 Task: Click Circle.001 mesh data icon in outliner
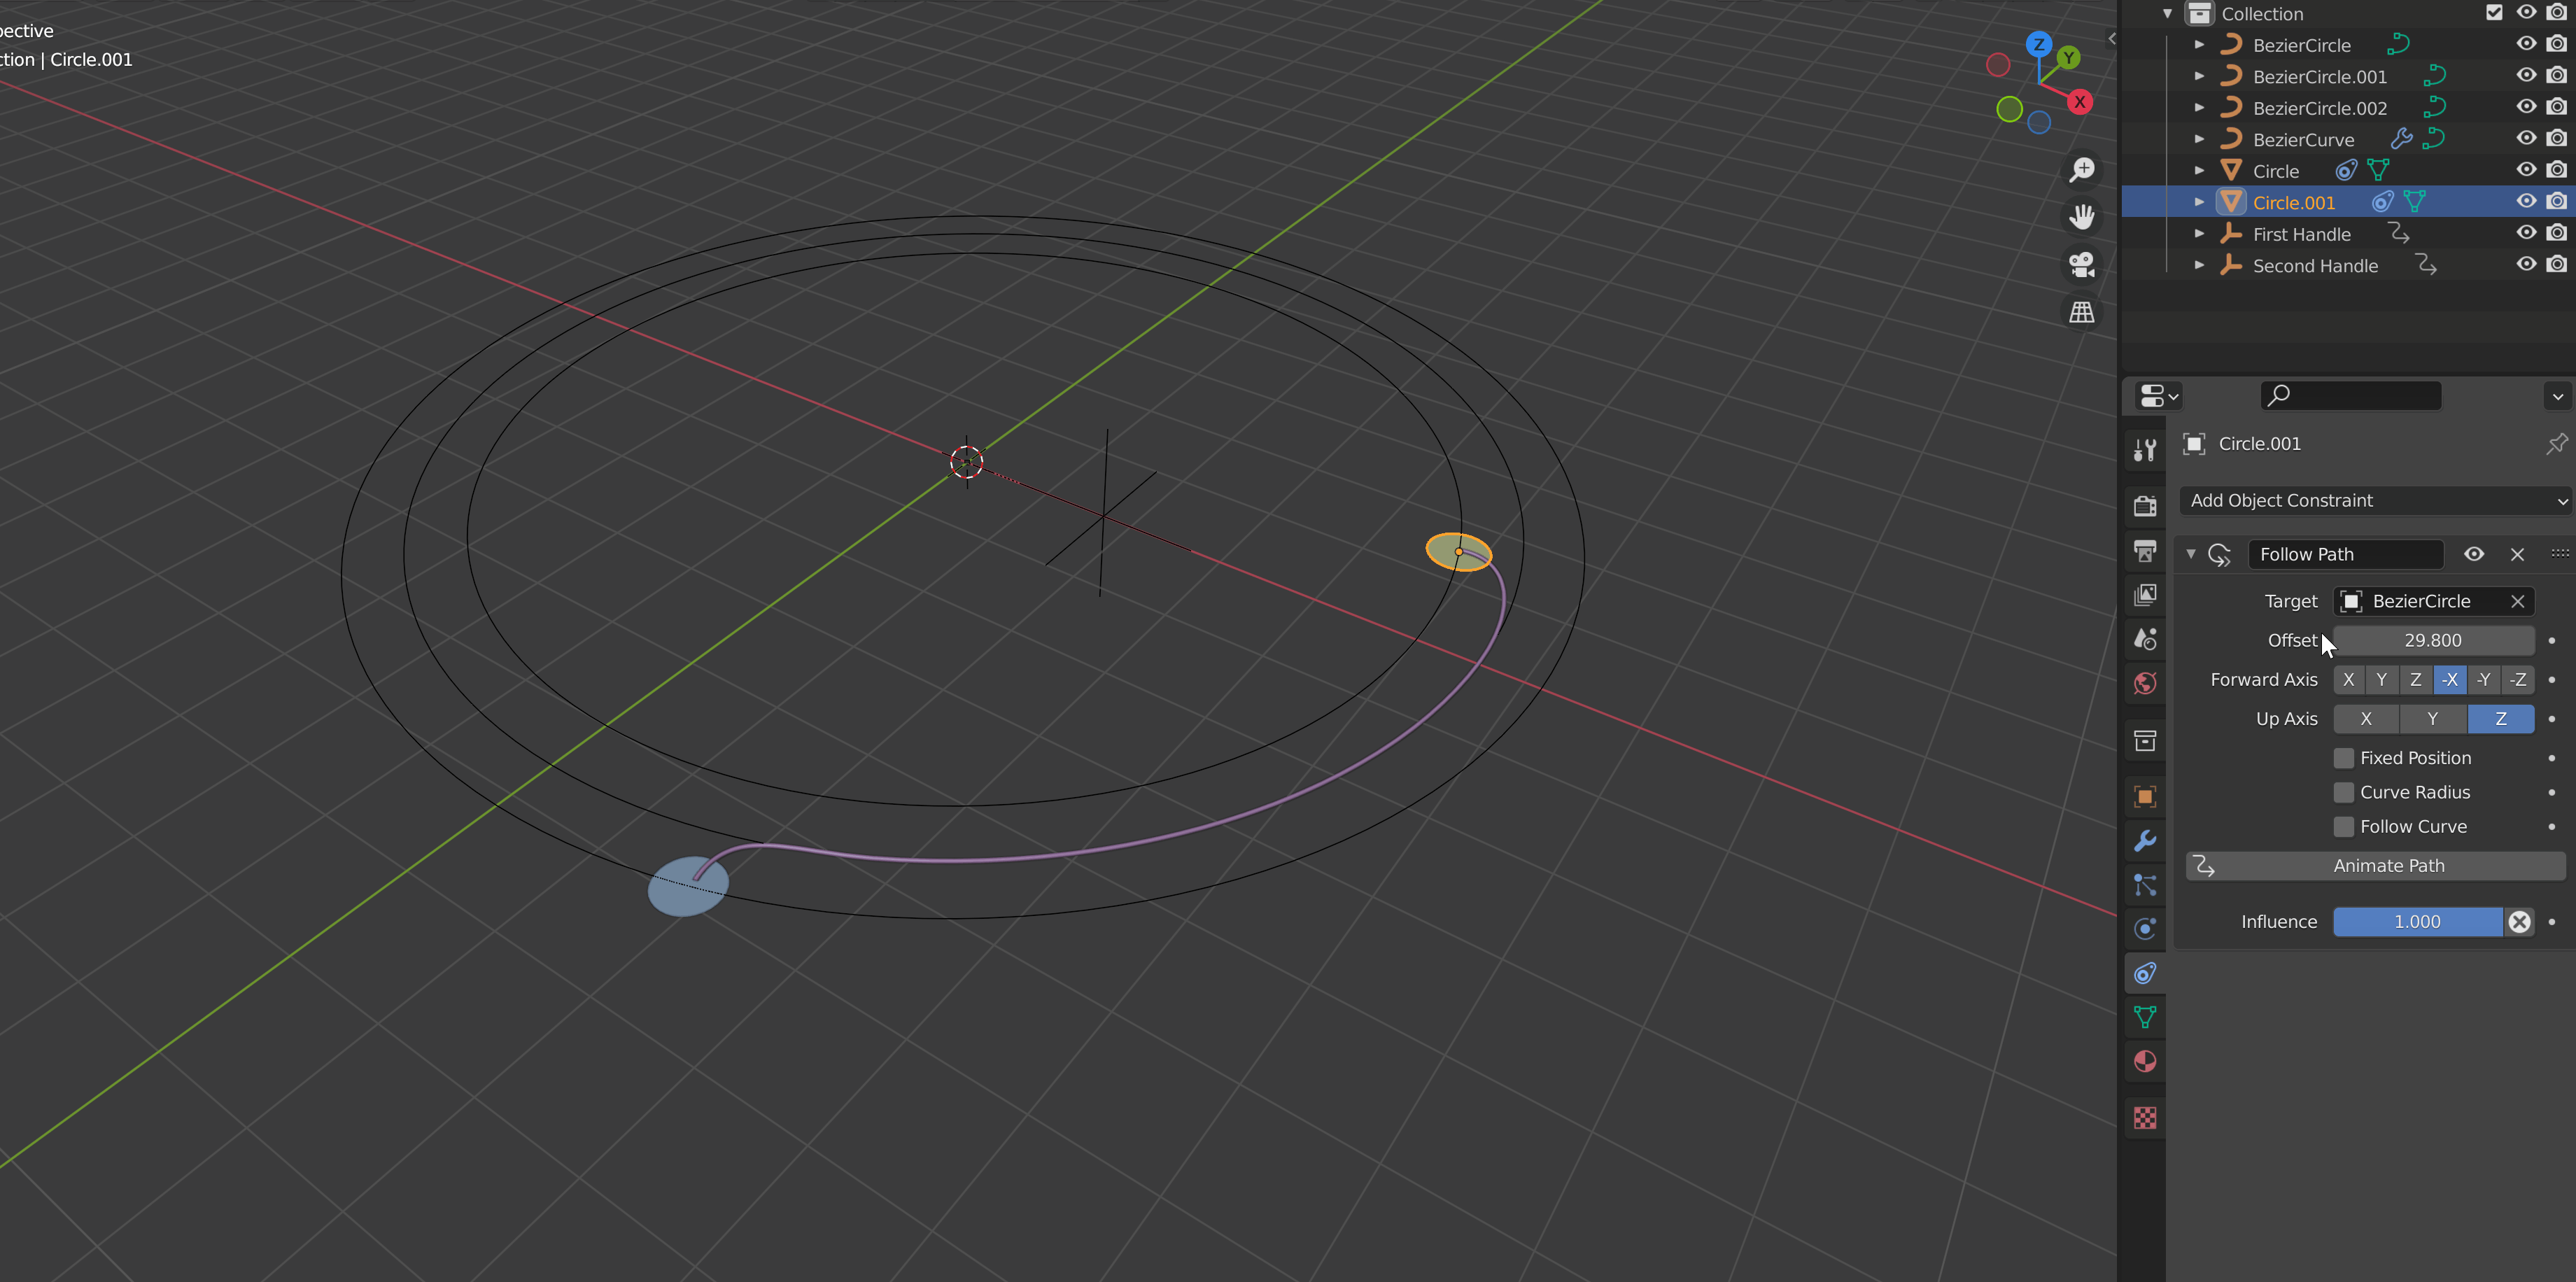click(2415, 202)
